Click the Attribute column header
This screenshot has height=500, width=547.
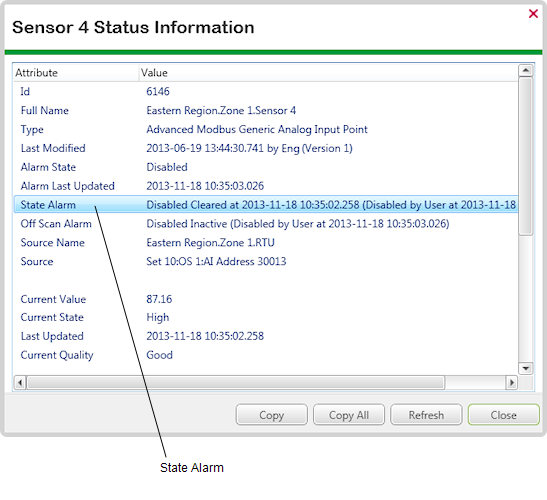coord(76,73)
